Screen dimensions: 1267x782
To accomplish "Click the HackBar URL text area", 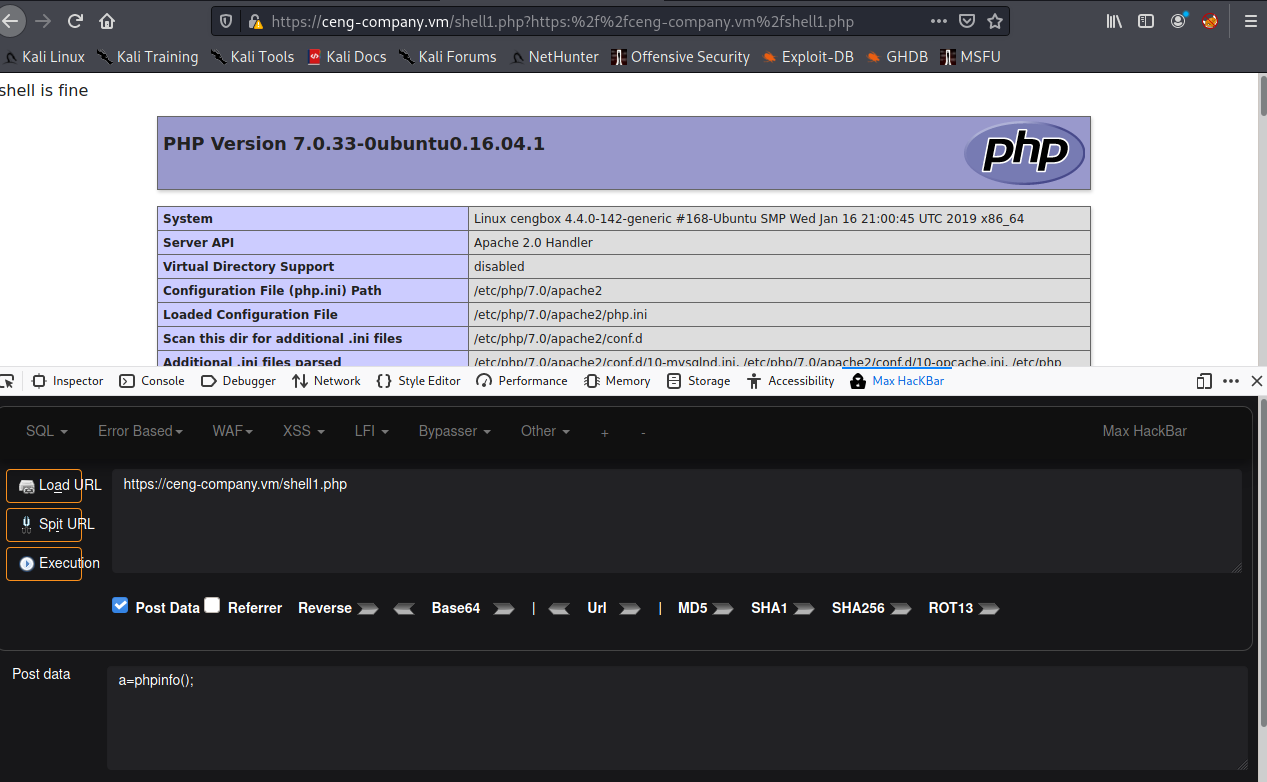I will 677,521.
